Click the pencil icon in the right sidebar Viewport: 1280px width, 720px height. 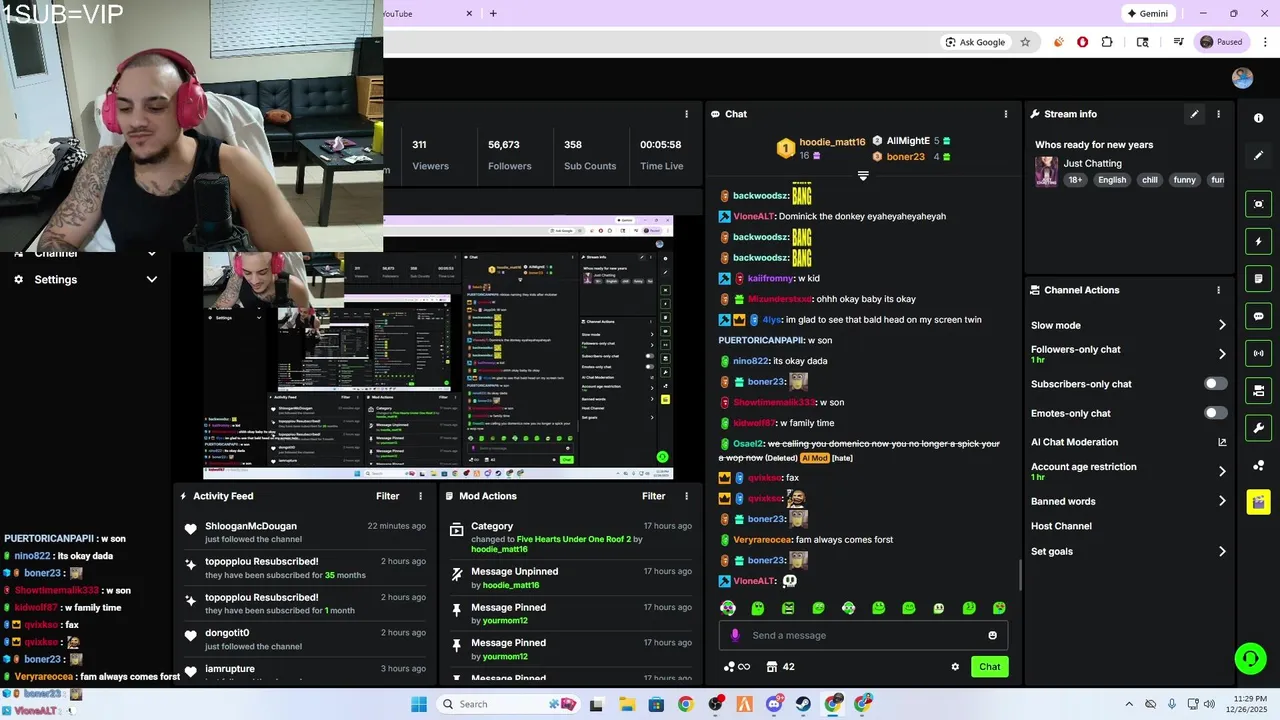(x=1258, y=156)
